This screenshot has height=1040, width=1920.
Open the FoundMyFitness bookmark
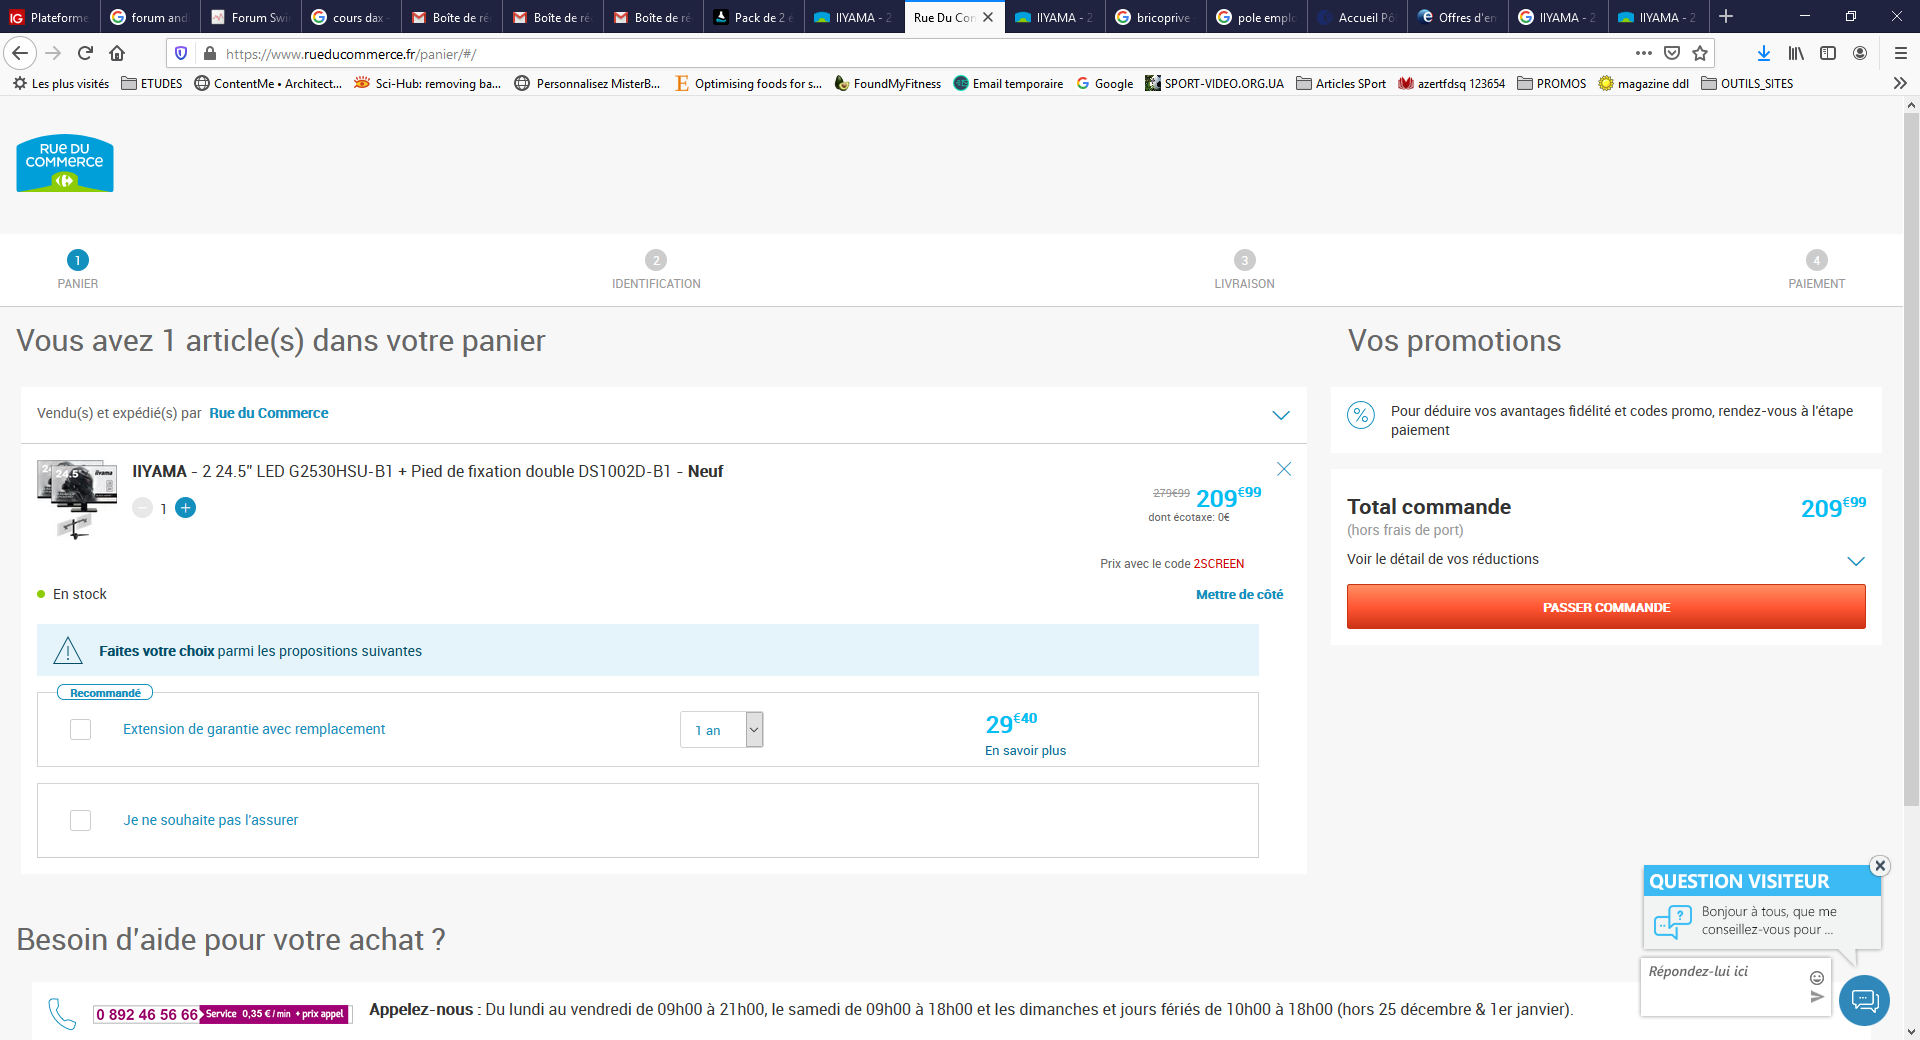888,83
